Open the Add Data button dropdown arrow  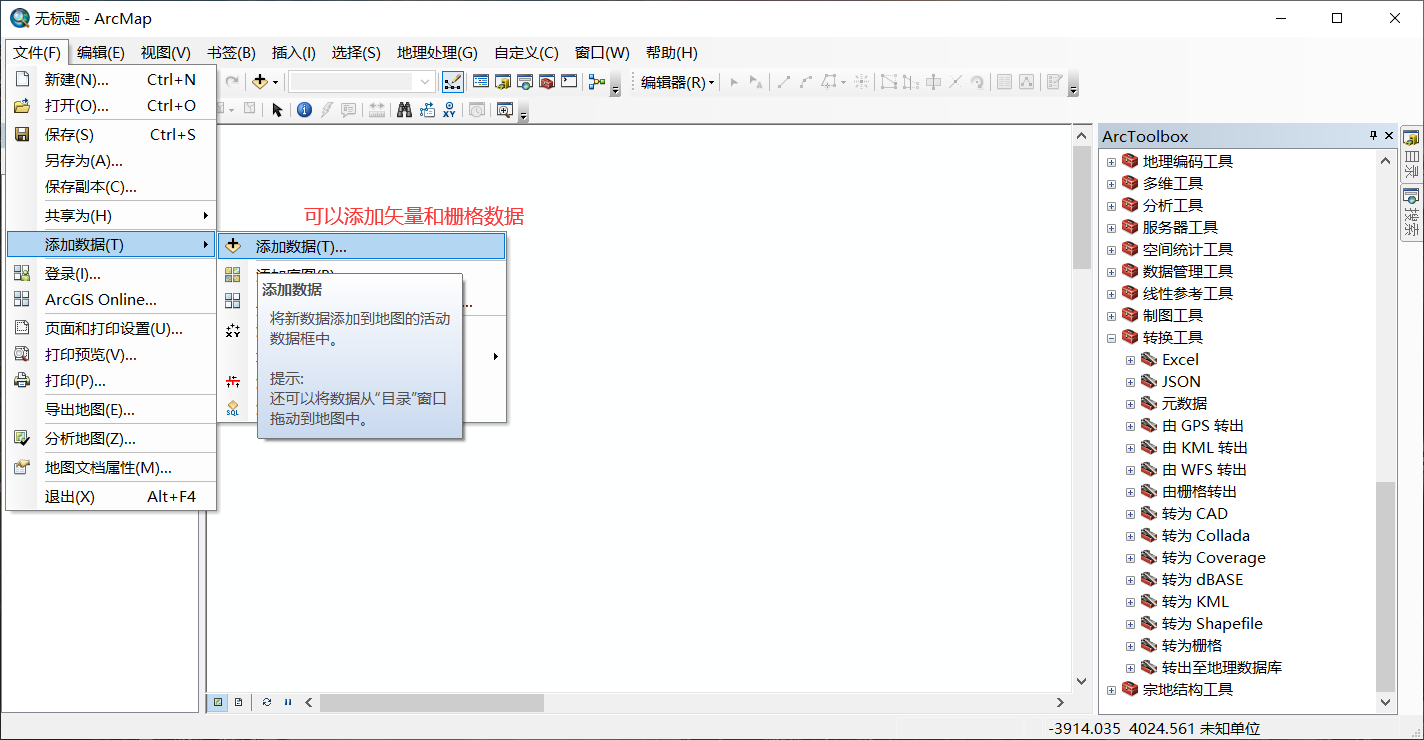pos(276,82)
